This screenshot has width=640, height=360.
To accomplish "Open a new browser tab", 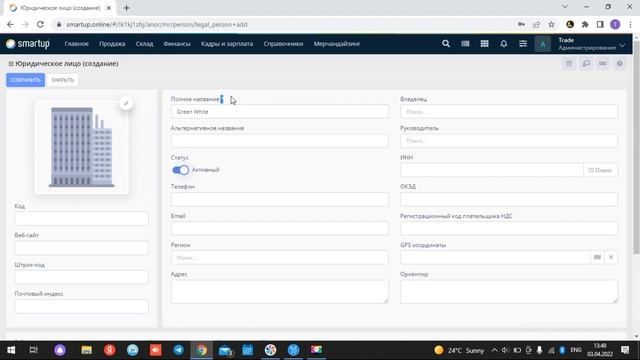I will (127, 8).
